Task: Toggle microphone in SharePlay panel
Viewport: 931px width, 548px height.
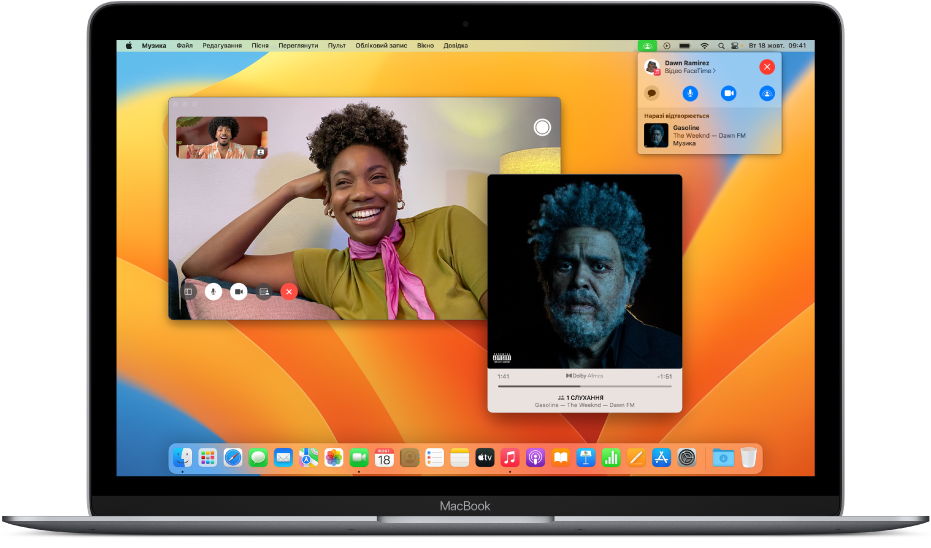Action: coord(689,93)
